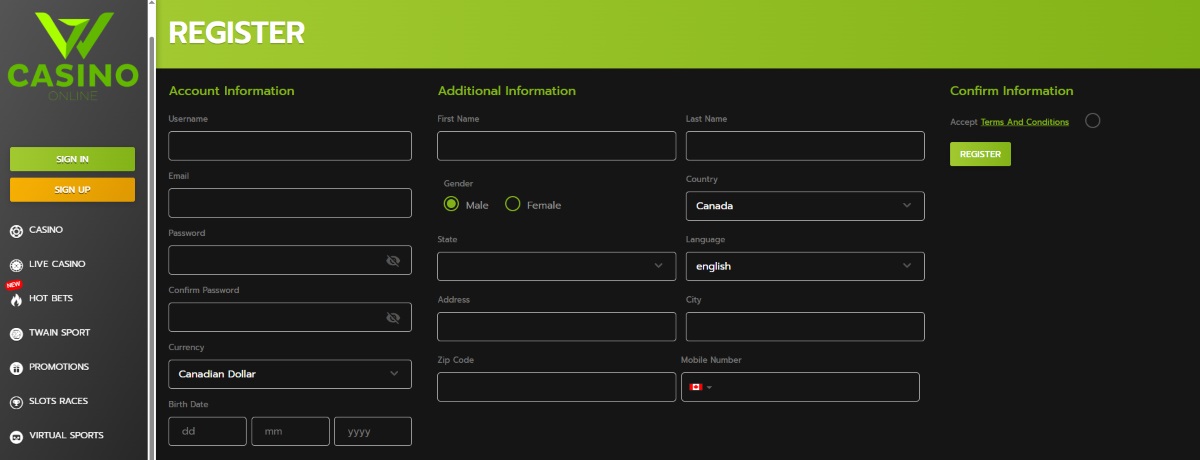Click the Hot Bets flame icon

[16, 299]
